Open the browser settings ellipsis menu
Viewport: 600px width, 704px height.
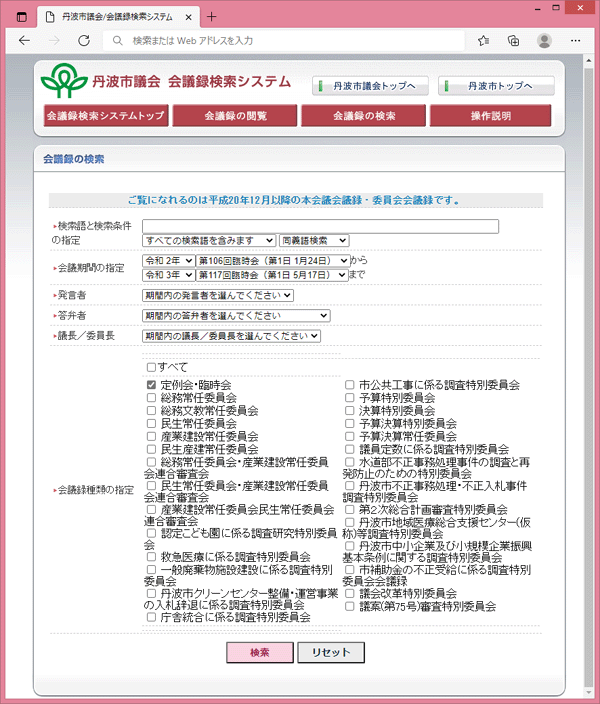point(575,41)
